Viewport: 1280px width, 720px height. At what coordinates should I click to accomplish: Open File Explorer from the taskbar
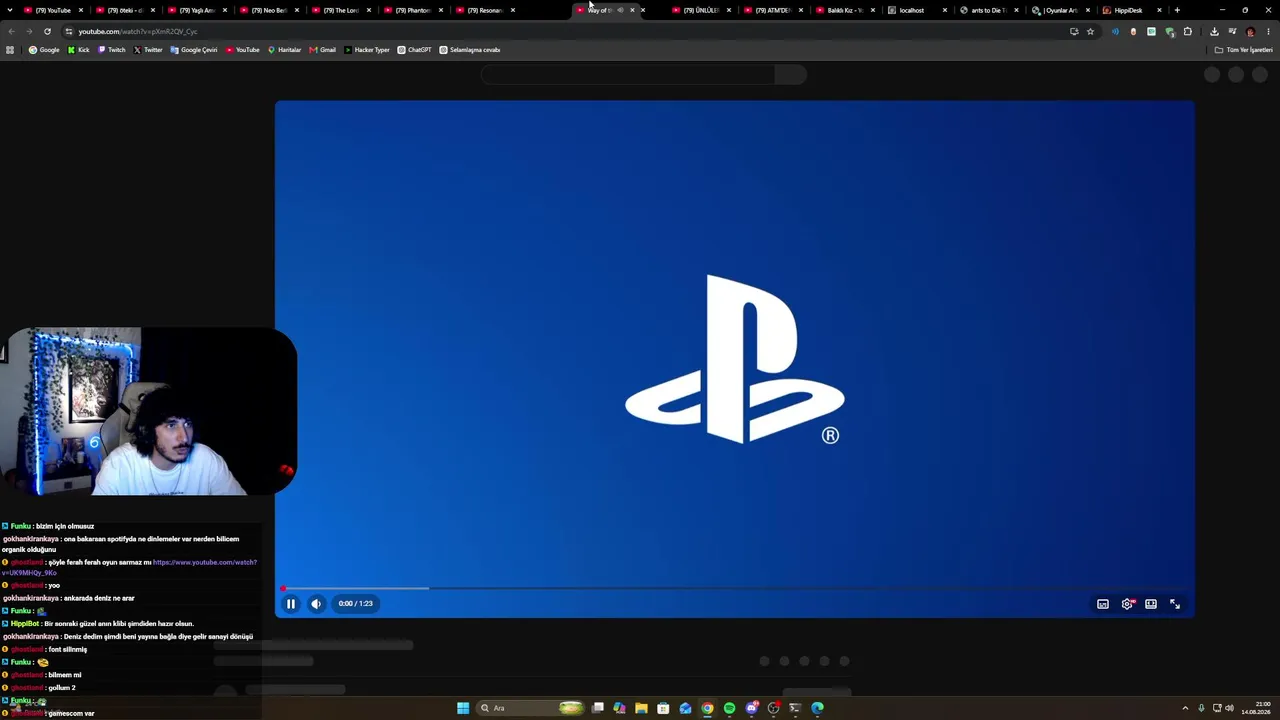click(641, 708)
